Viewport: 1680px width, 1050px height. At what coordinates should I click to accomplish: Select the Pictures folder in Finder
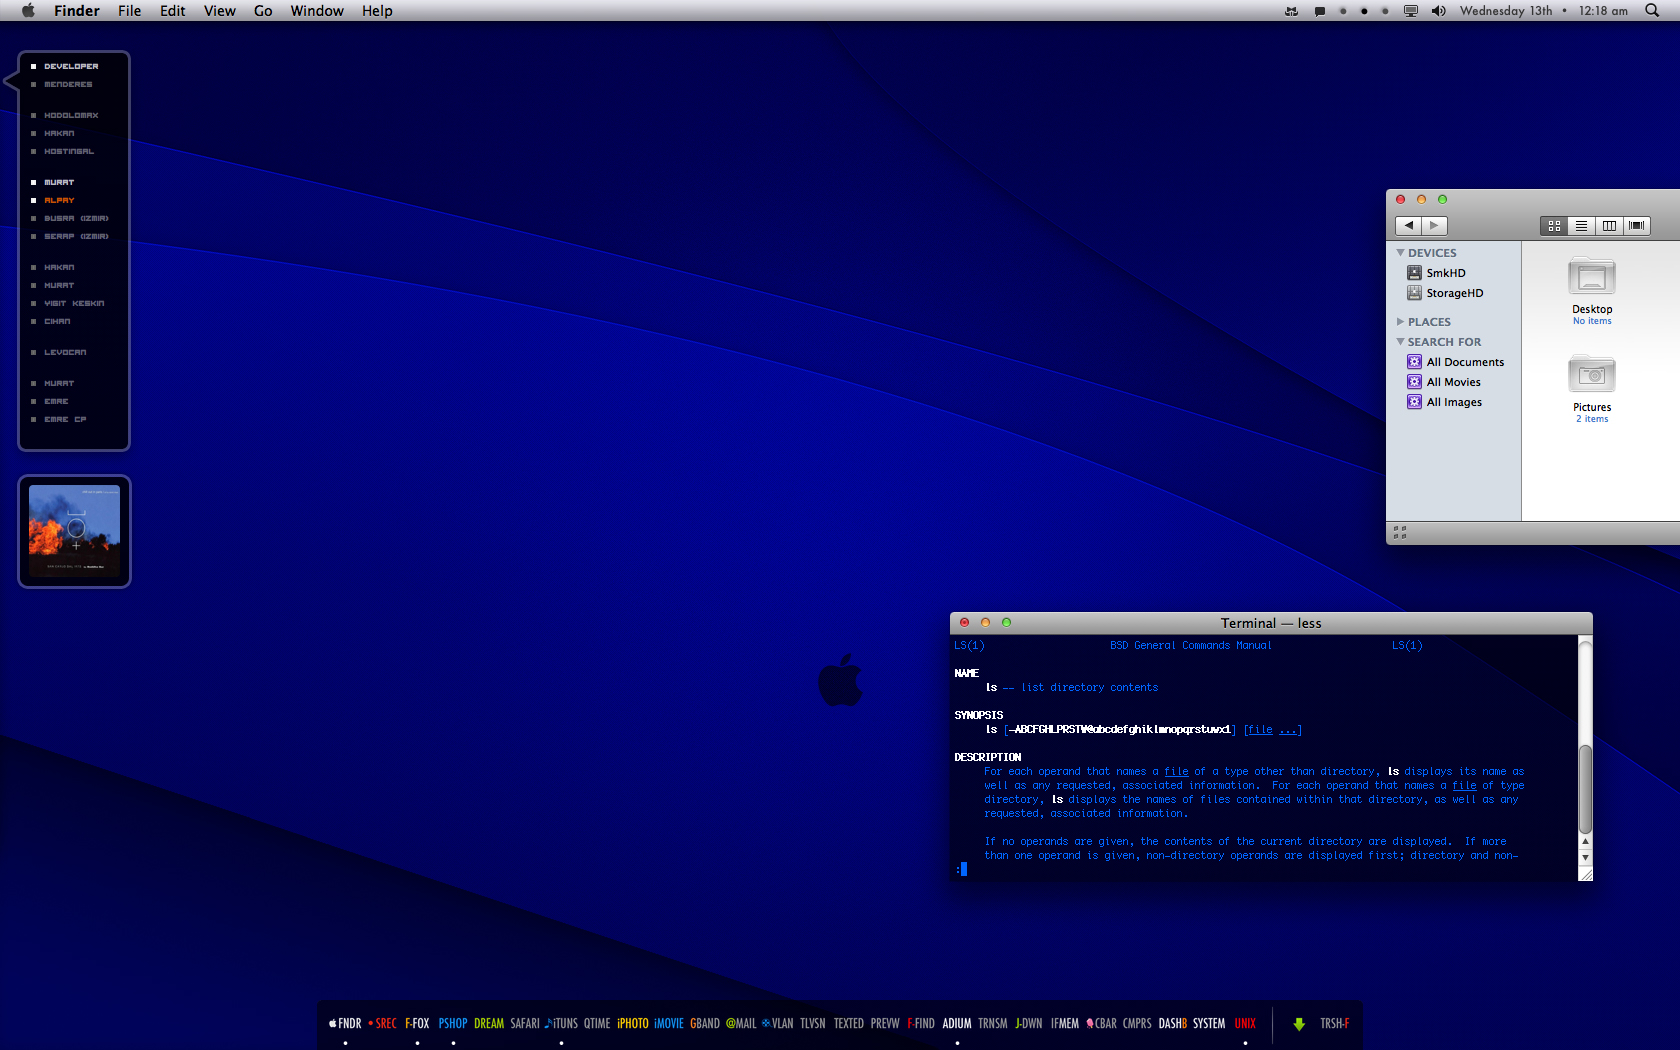click(x=1592, y=376)
